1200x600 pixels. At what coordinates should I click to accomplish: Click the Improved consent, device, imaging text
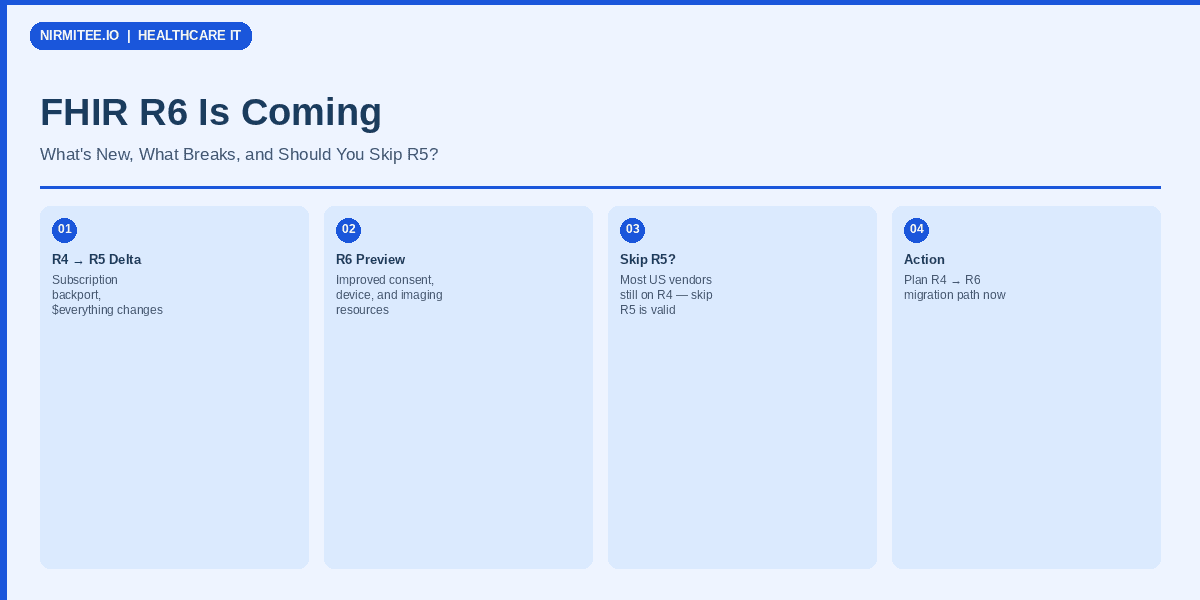point(389,295)
